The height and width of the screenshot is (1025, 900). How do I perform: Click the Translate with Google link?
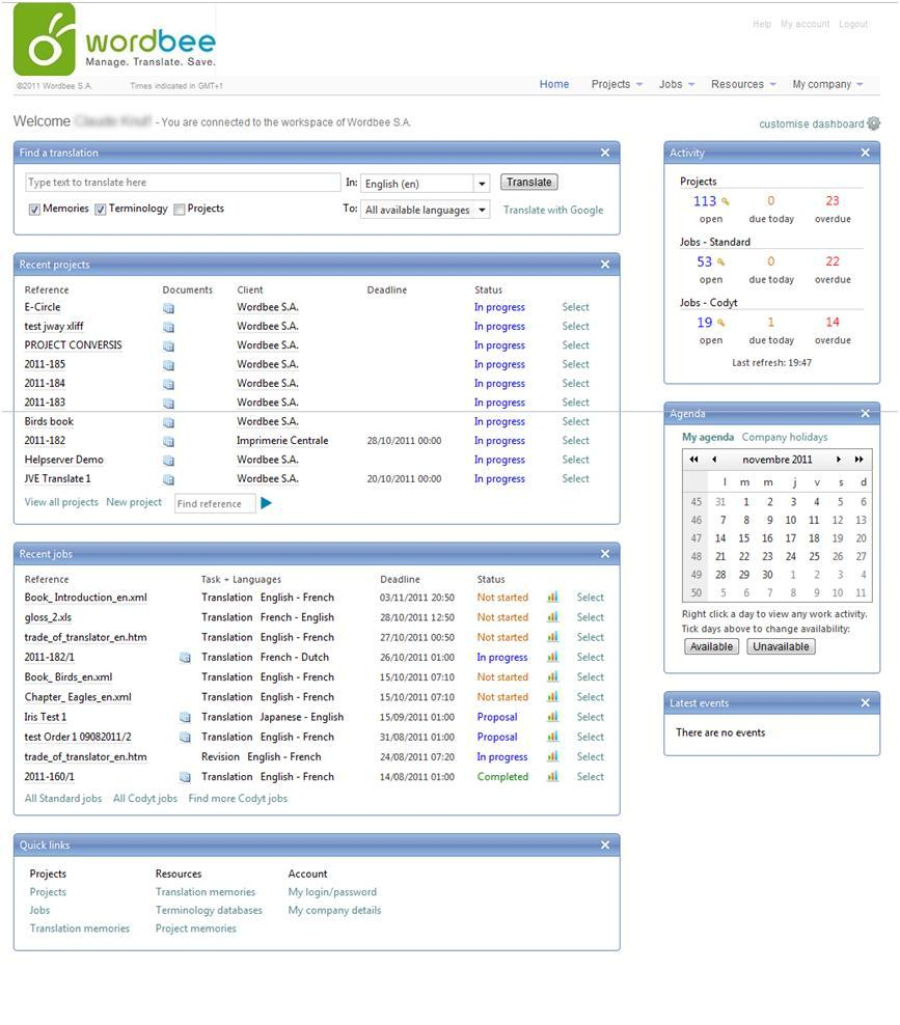click(553, 210)
